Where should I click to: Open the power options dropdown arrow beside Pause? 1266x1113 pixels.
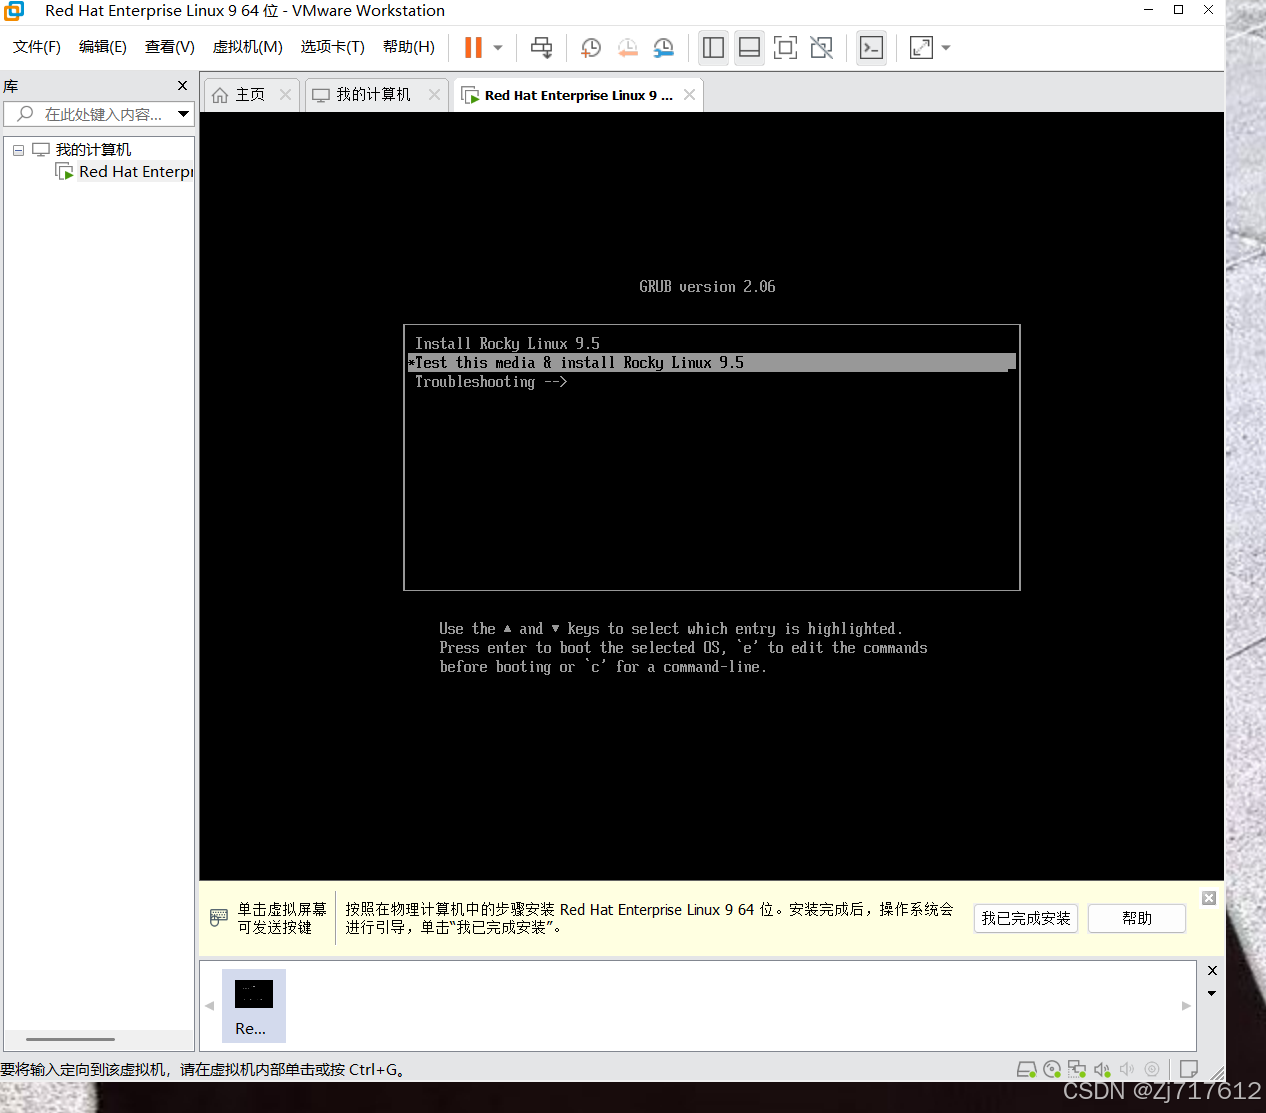498,47
